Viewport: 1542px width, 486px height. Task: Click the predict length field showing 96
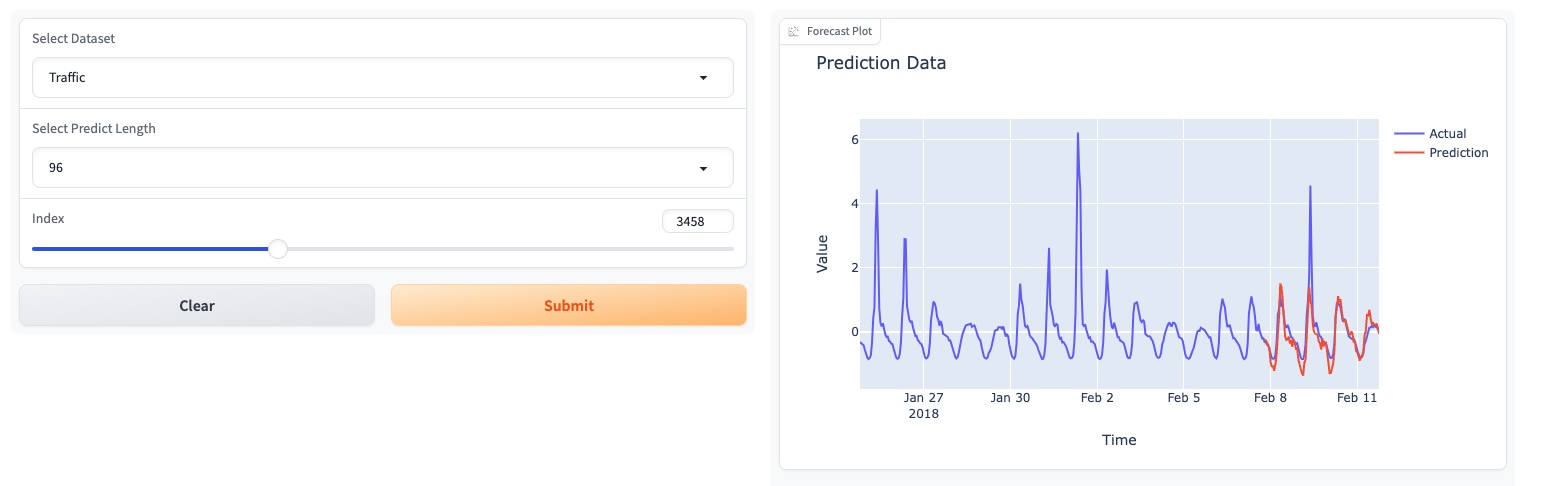pos(360,169)
